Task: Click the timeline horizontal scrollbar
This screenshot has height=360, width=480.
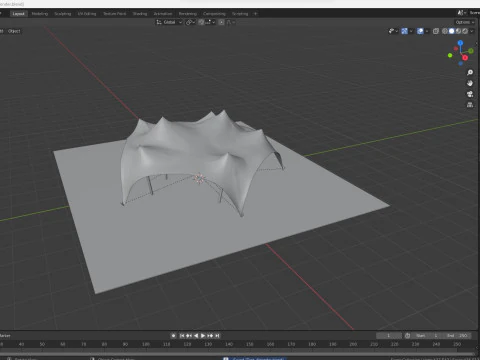Action: pos(237,353)
